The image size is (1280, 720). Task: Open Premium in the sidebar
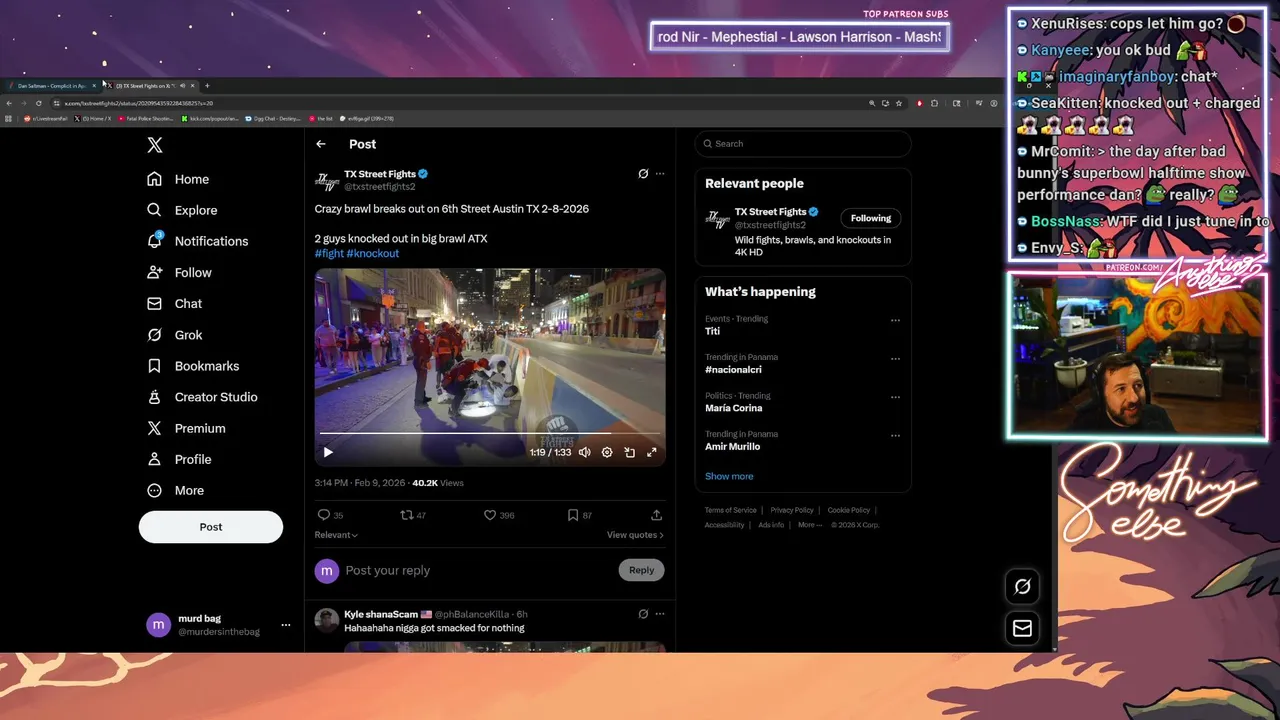pyautogui.click(x=186, y=428)
